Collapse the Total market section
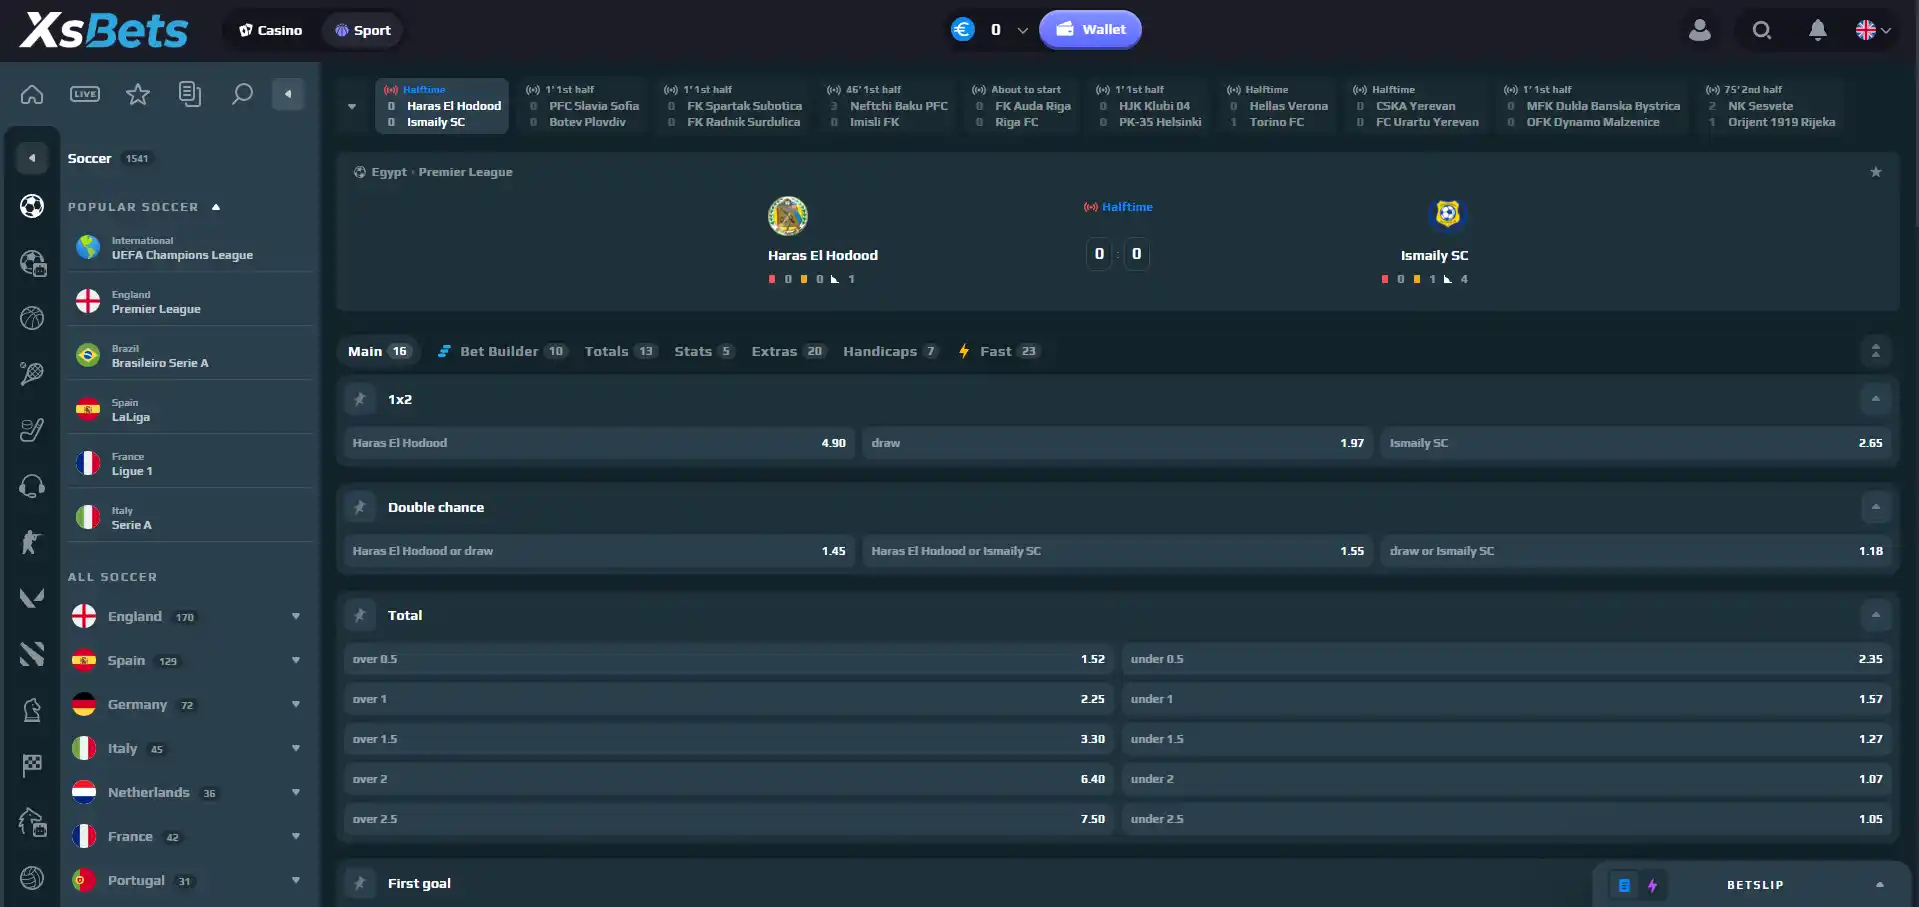The width and height of the screenshot is (1919, 907). (x=1876, y=615)
